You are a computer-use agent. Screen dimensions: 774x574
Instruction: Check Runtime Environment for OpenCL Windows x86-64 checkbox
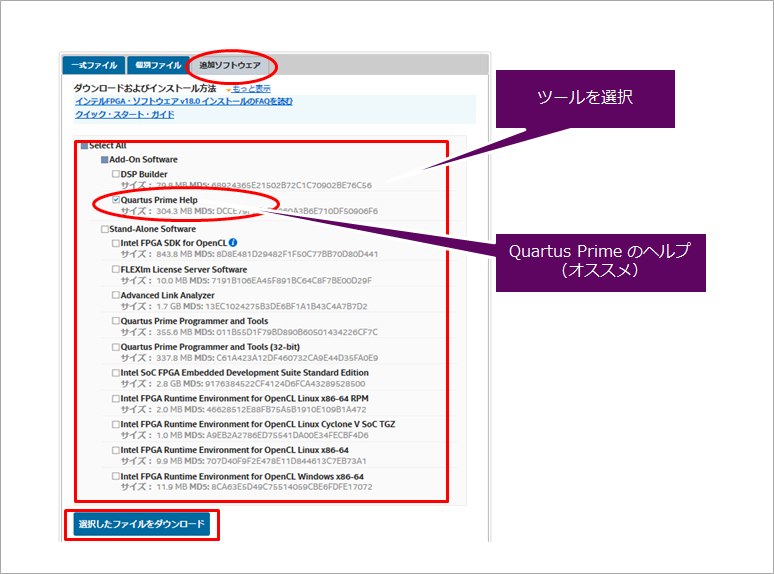tap(116, 476)
